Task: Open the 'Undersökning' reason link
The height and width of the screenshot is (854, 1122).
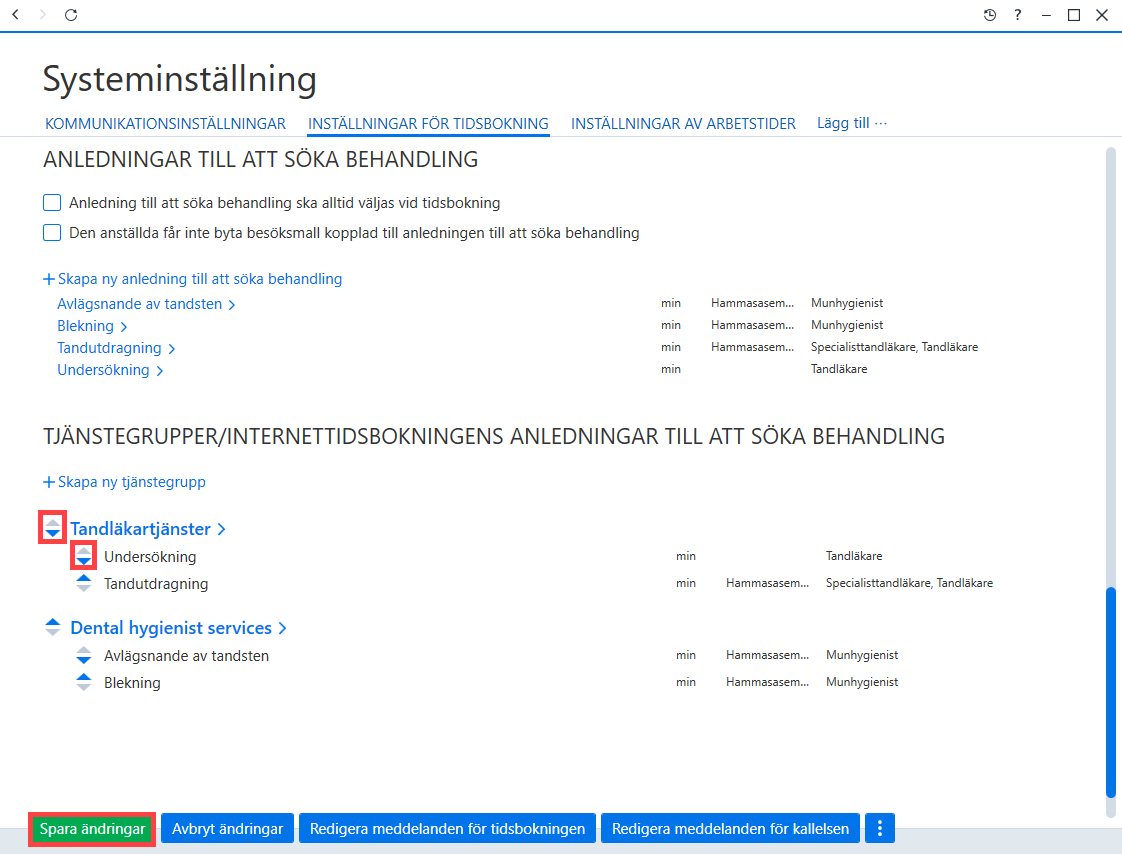Action: coord(103,370)
